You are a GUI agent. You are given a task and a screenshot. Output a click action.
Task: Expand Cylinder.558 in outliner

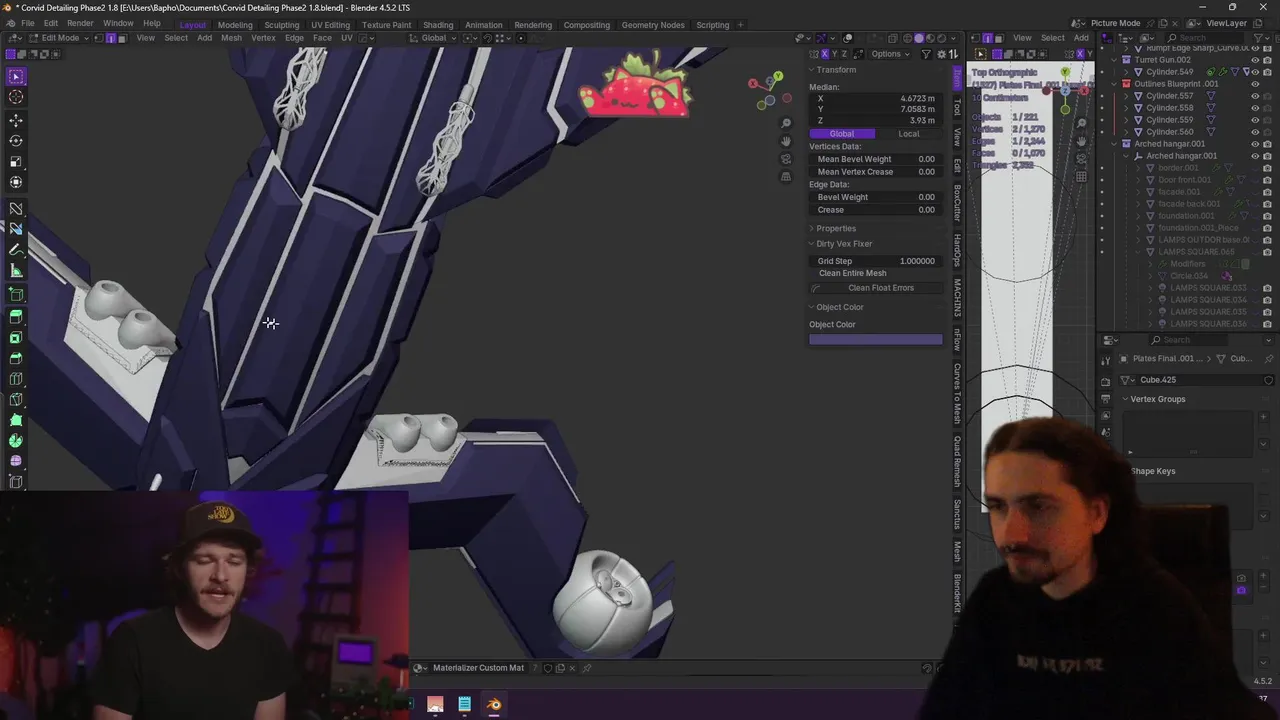click(1126, 108)
